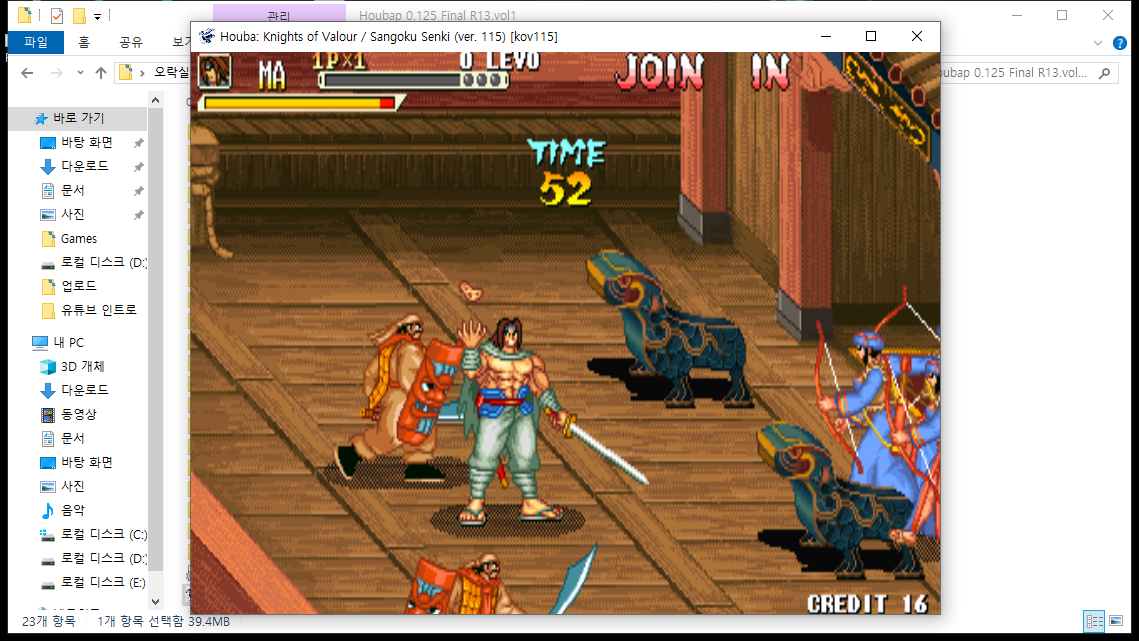Click the 오락실 breadcrumb in address bar
The height and width of the screenshot is (641, 1139).
coord(171,73)
